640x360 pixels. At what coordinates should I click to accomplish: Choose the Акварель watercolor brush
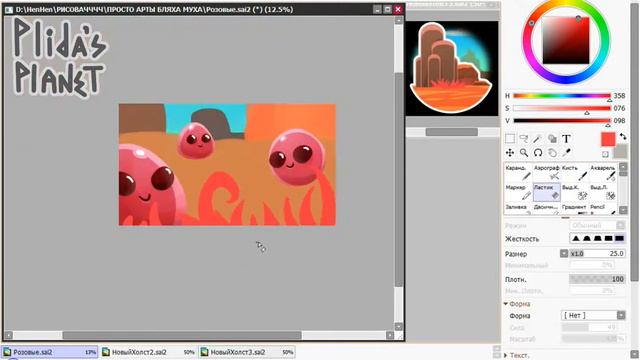pyautogui.click(x=603, y=172)
